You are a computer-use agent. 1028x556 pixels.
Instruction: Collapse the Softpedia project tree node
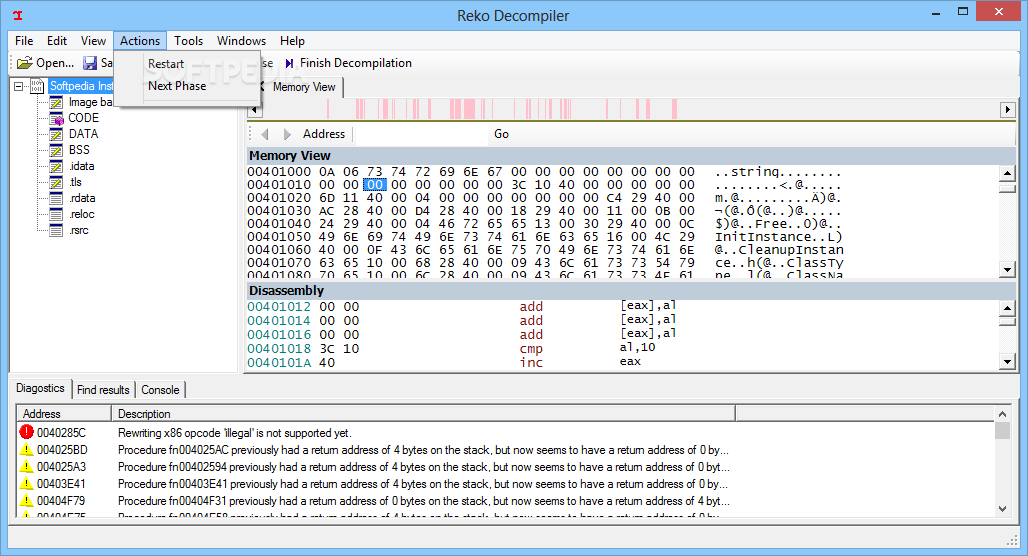[x=18, y=87]
